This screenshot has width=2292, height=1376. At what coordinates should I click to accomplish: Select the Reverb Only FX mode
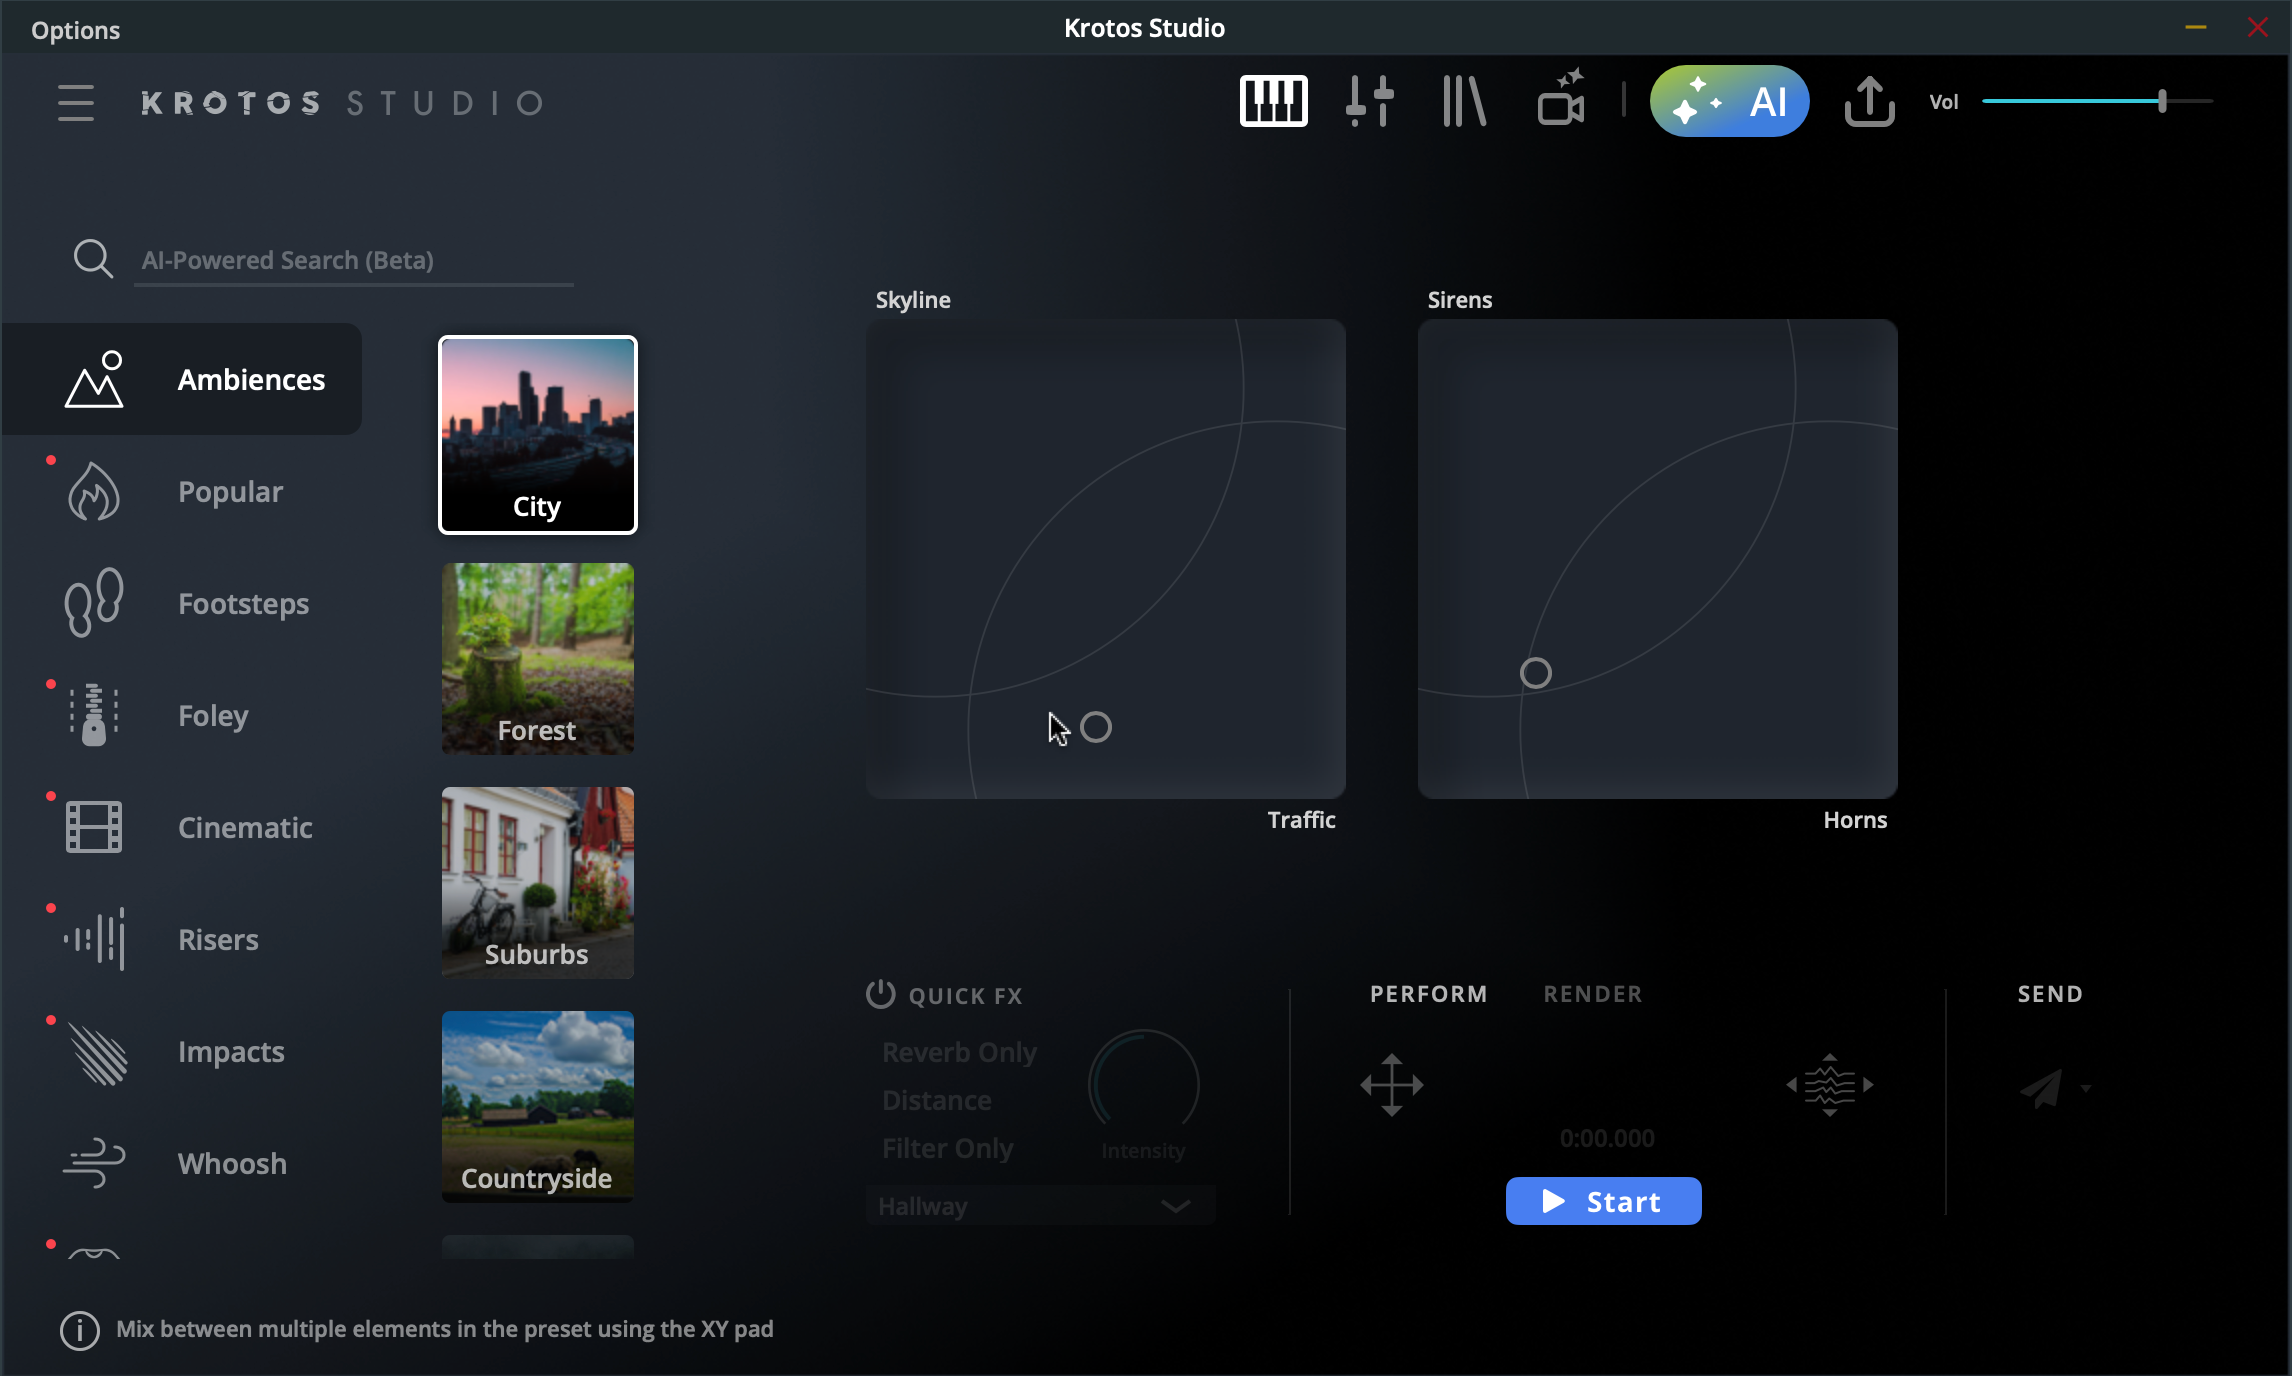click(959, 1052)
